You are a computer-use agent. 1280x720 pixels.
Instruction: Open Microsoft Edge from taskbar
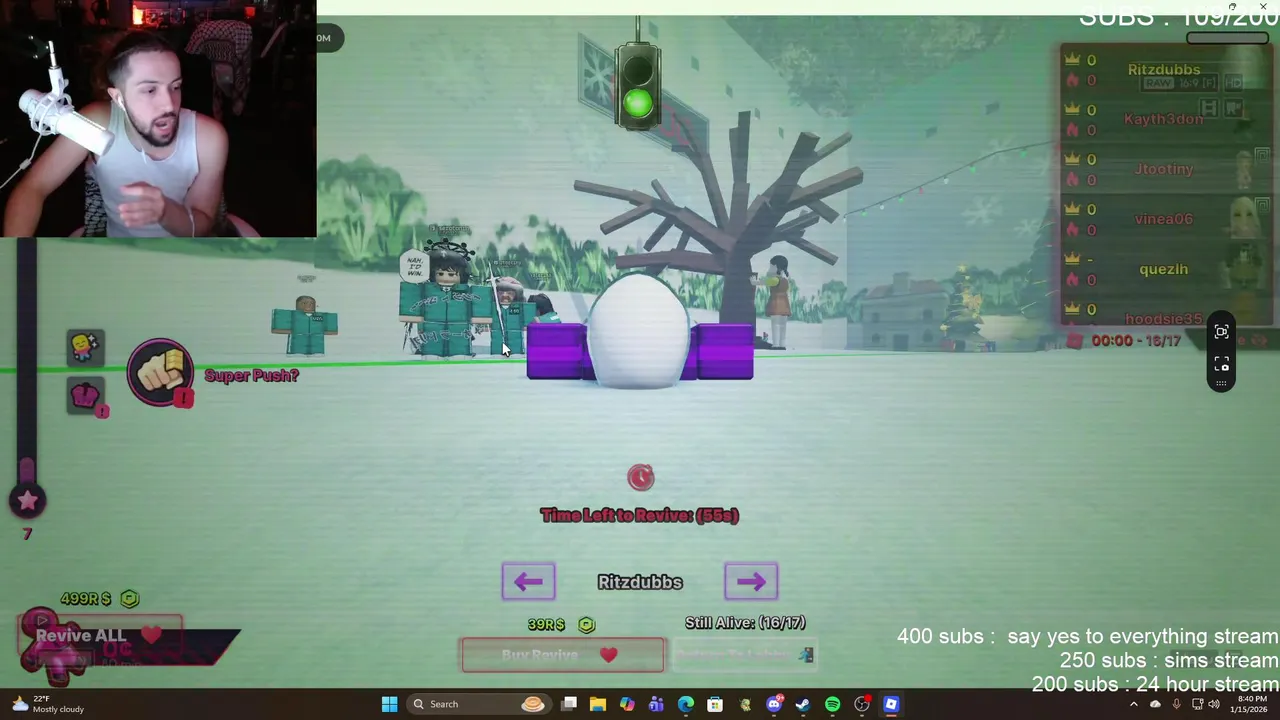[x=685, y=704]
